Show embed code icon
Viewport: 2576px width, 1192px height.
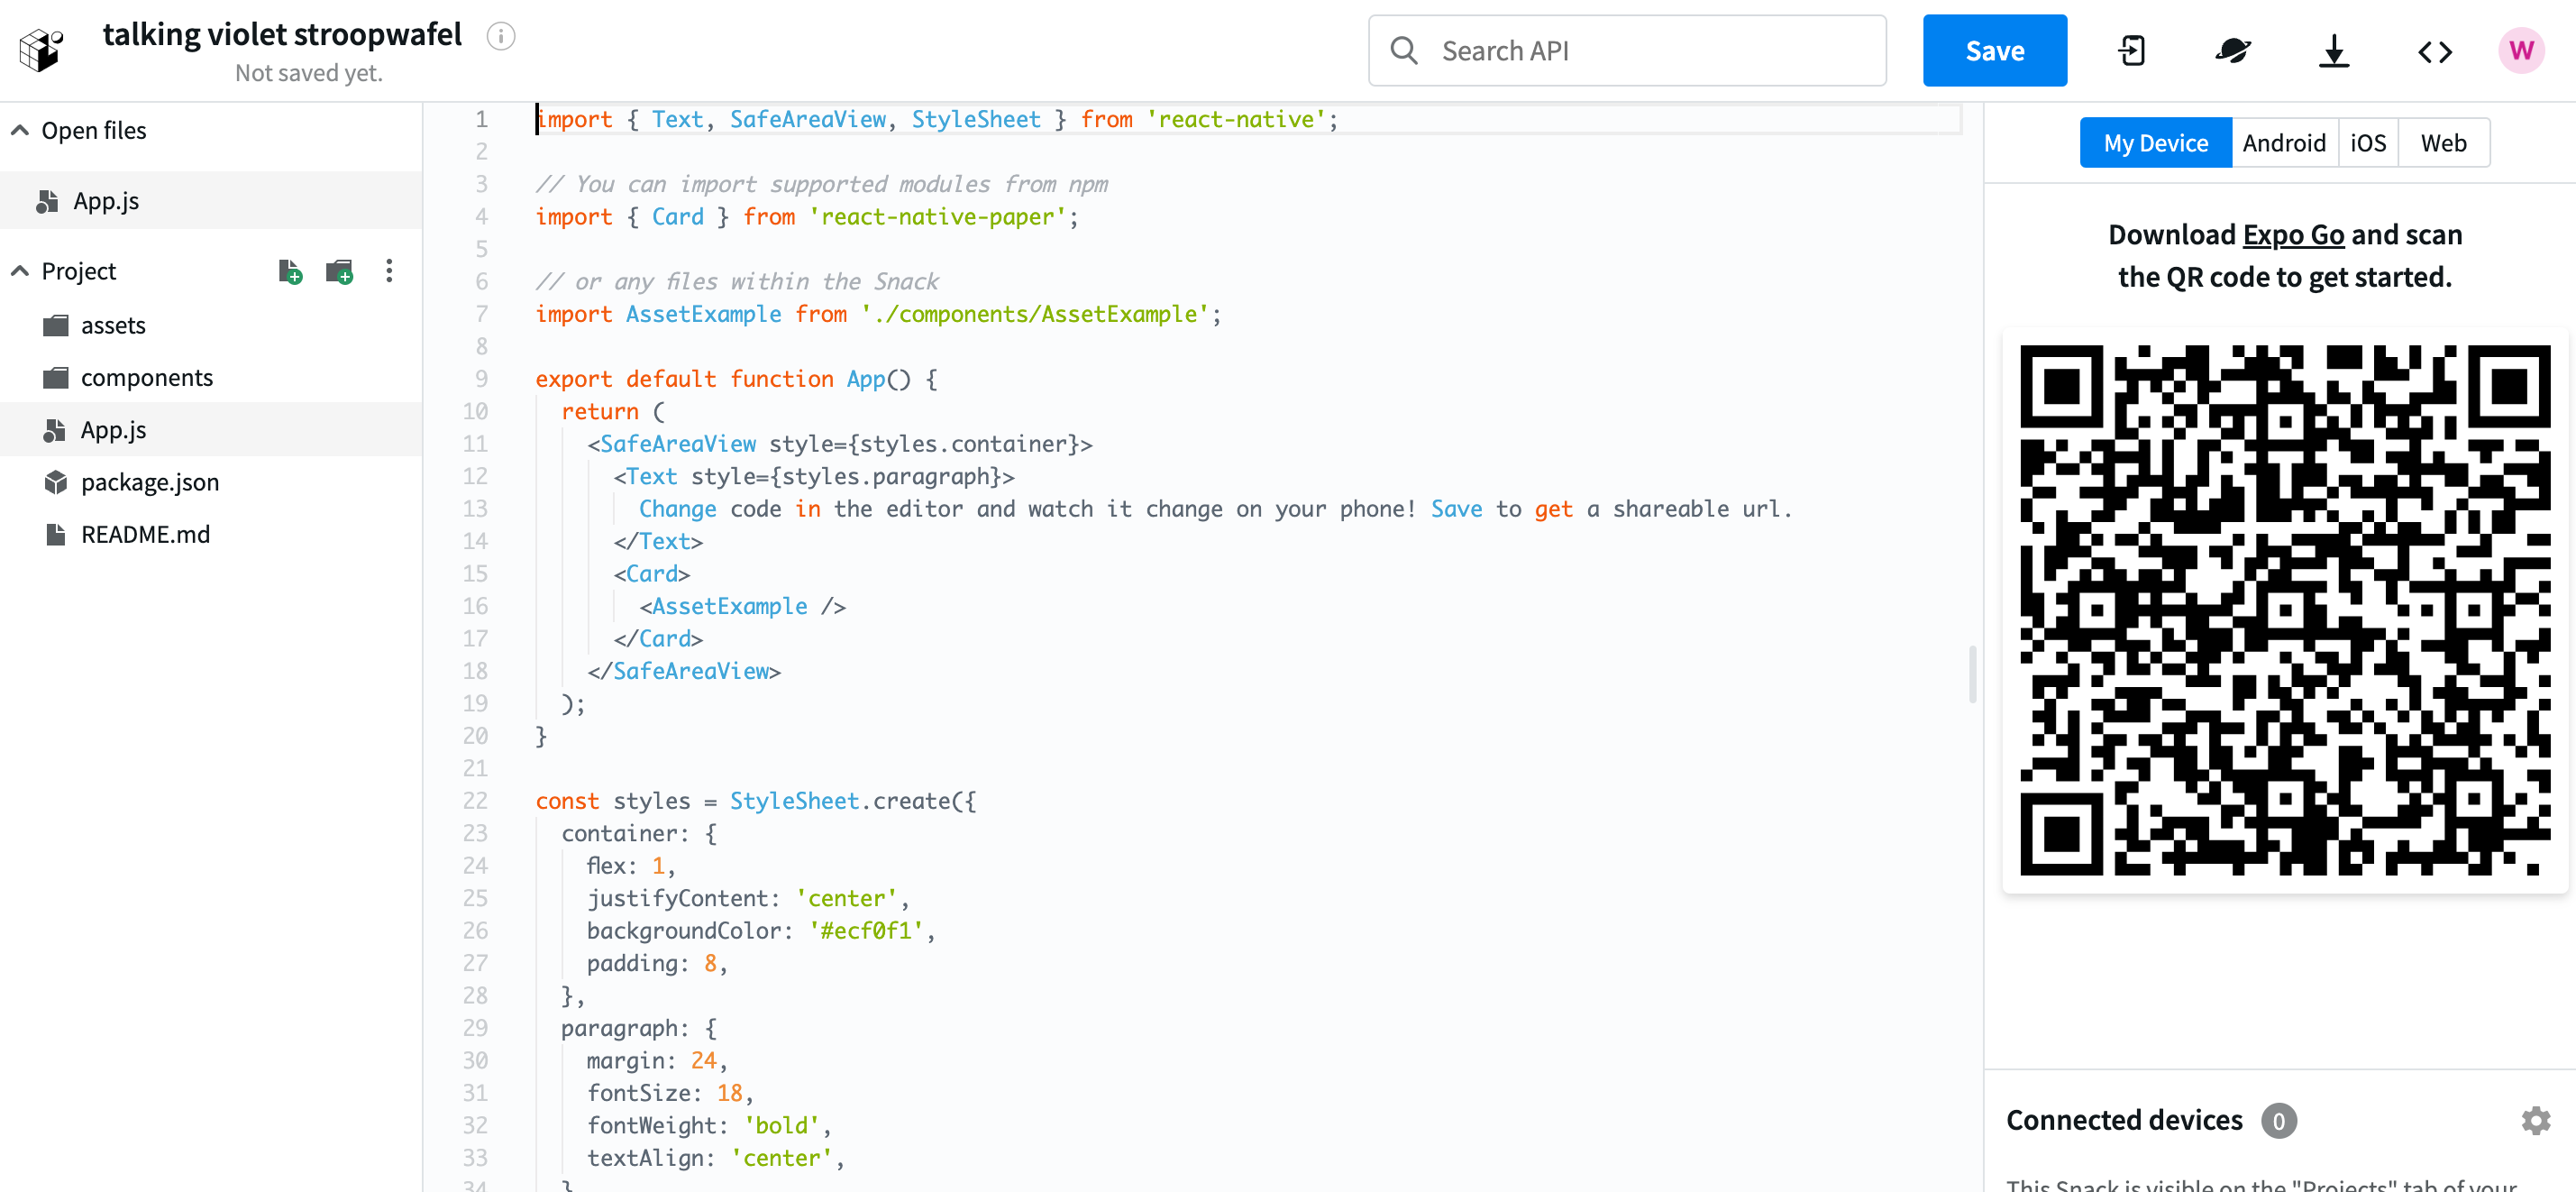click(2434, 51)
